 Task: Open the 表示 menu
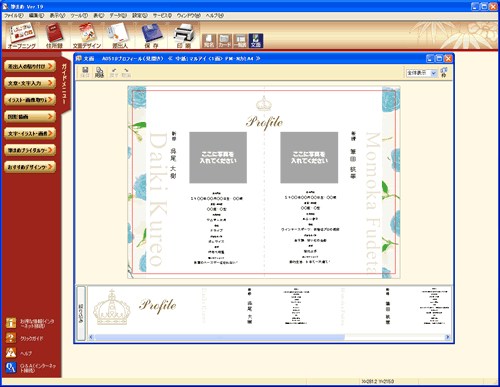pos(57,15)
